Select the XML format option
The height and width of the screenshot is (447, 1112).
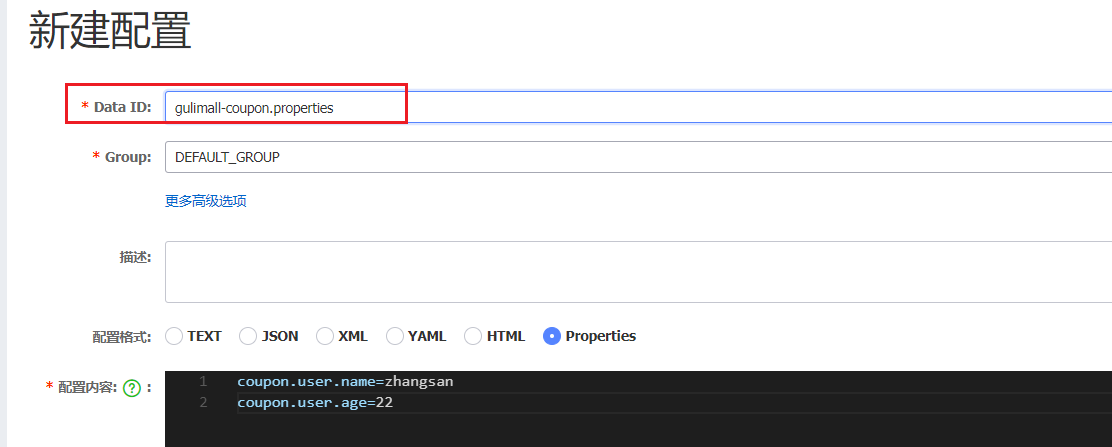tap(325, 336)
